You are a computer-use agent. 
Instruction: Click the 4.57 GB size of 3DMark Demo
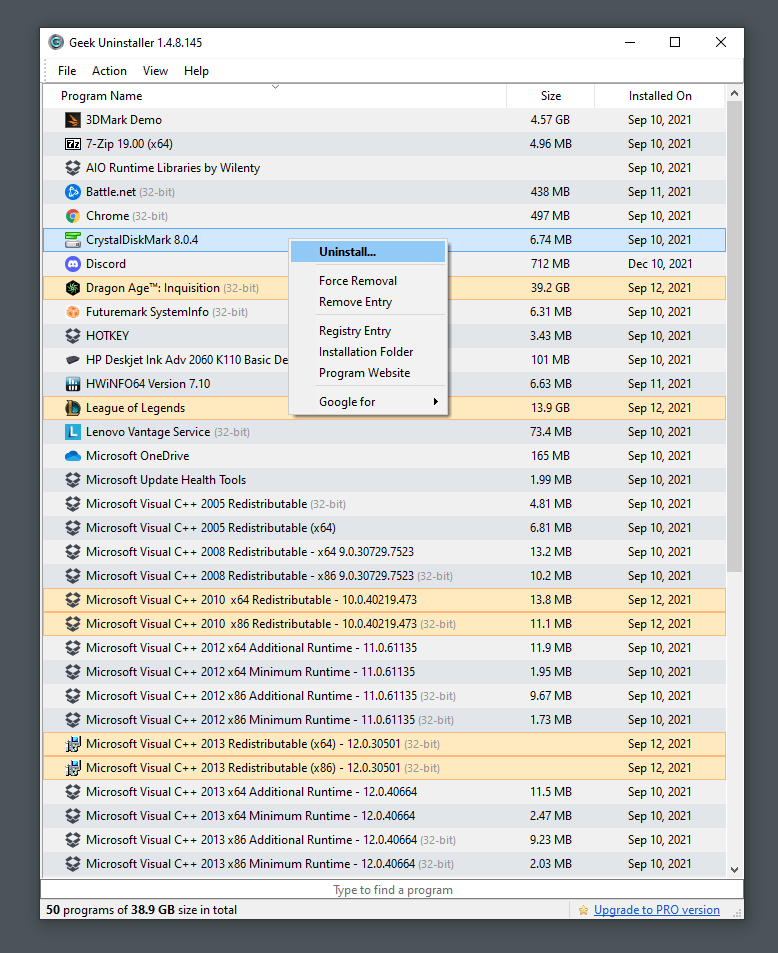click(x=551, y=120)
